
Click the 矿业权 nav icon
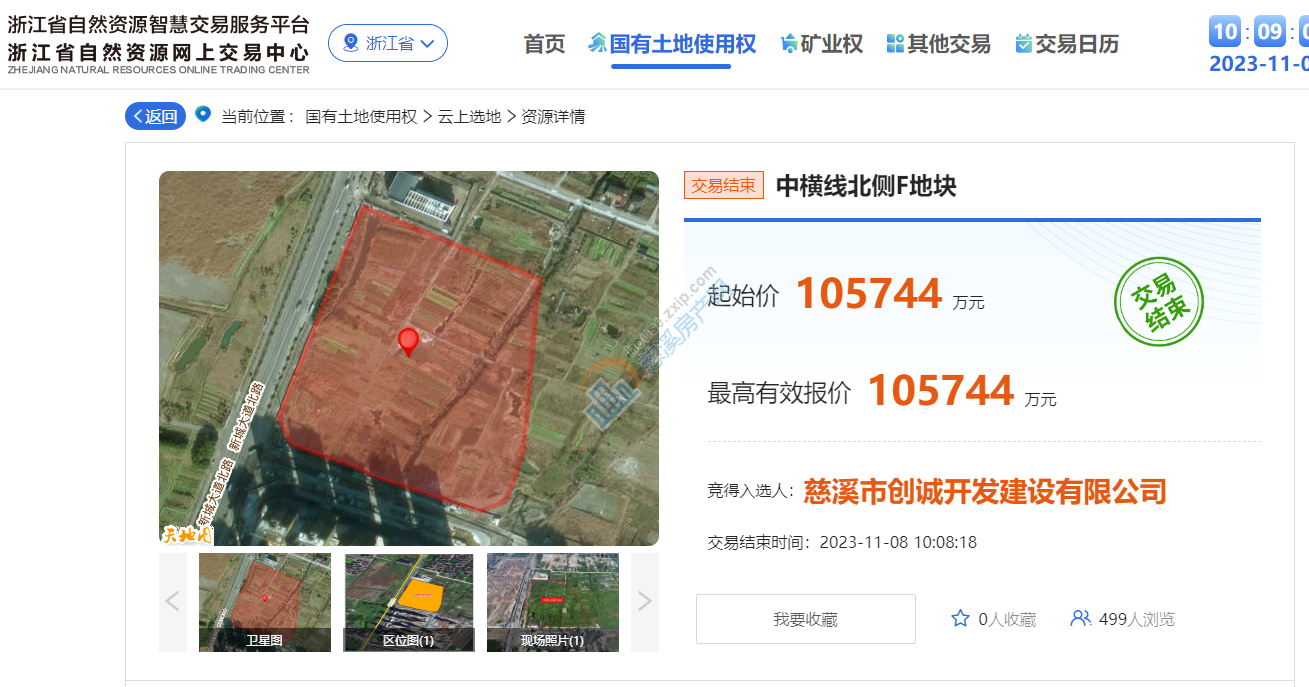tap(789, 44)
